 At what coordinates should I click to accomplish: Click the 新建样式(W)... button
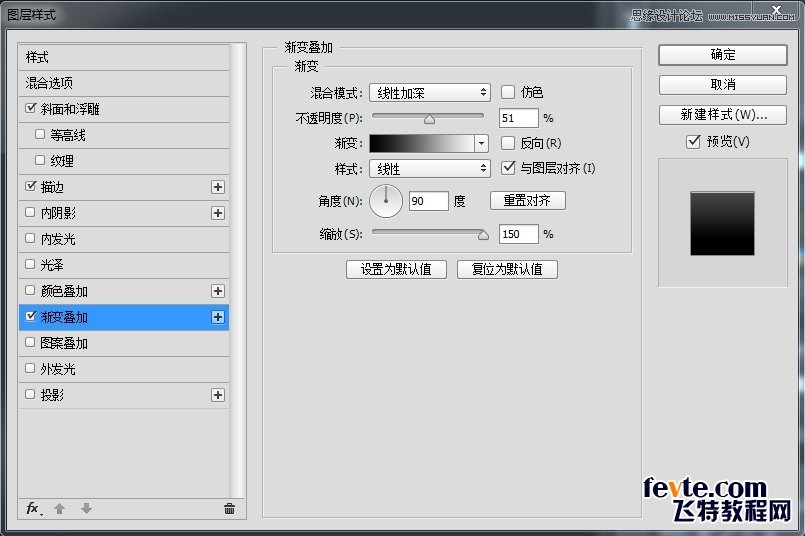coord(722,114)
